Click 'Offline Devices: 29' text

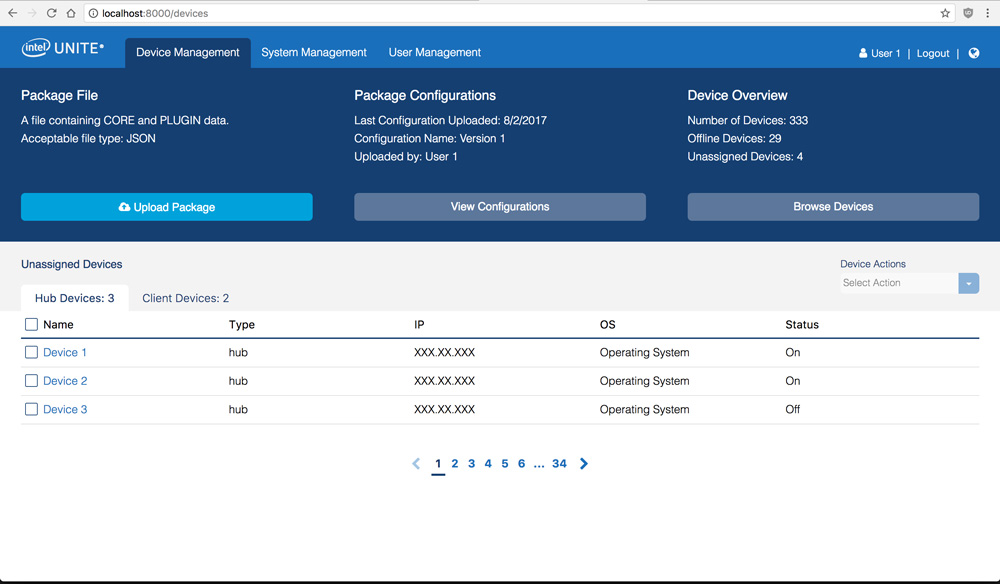click(x=734, y=138)
